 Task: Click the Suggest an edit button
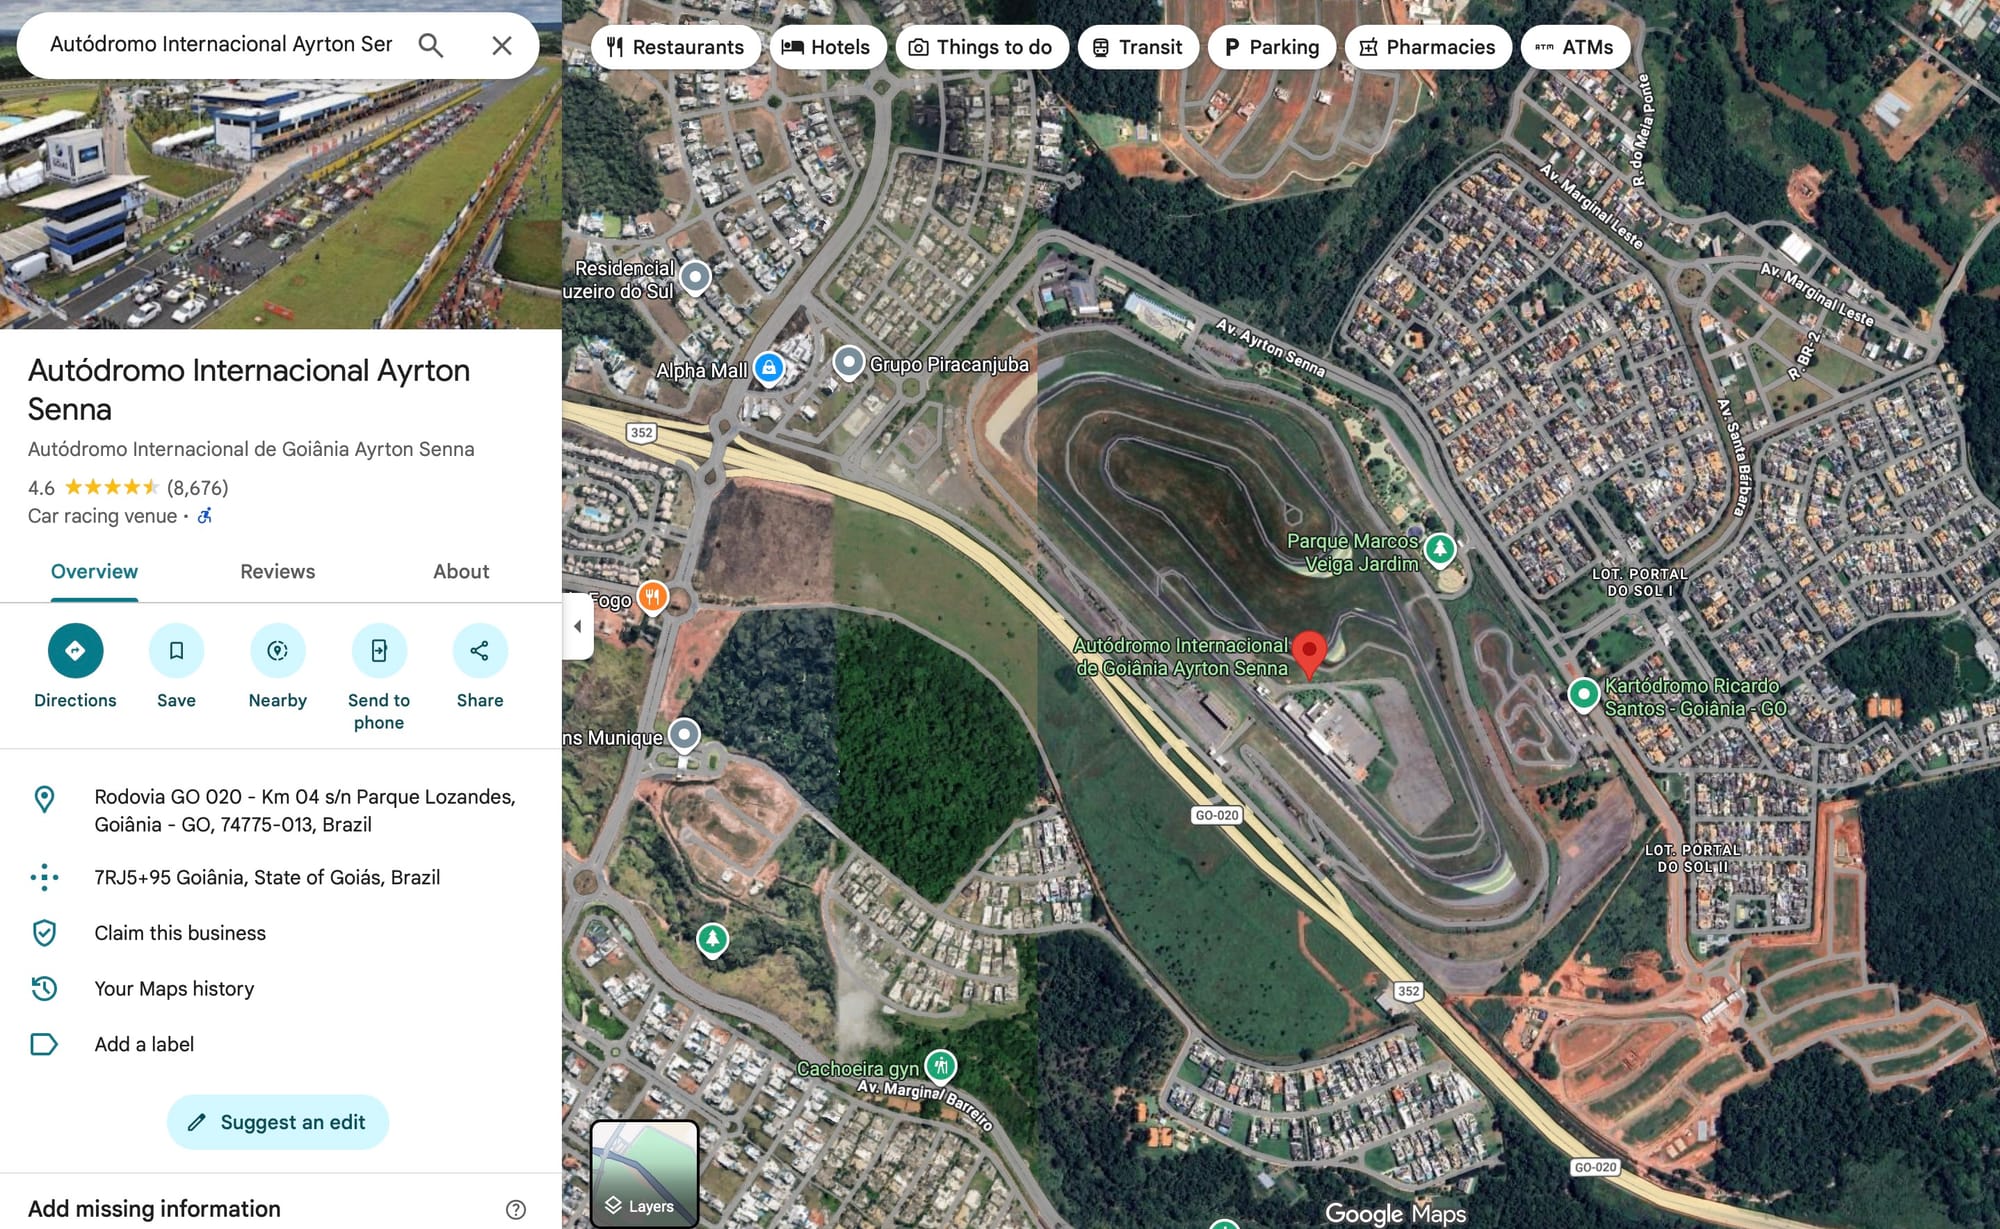tap(278, 1122)
